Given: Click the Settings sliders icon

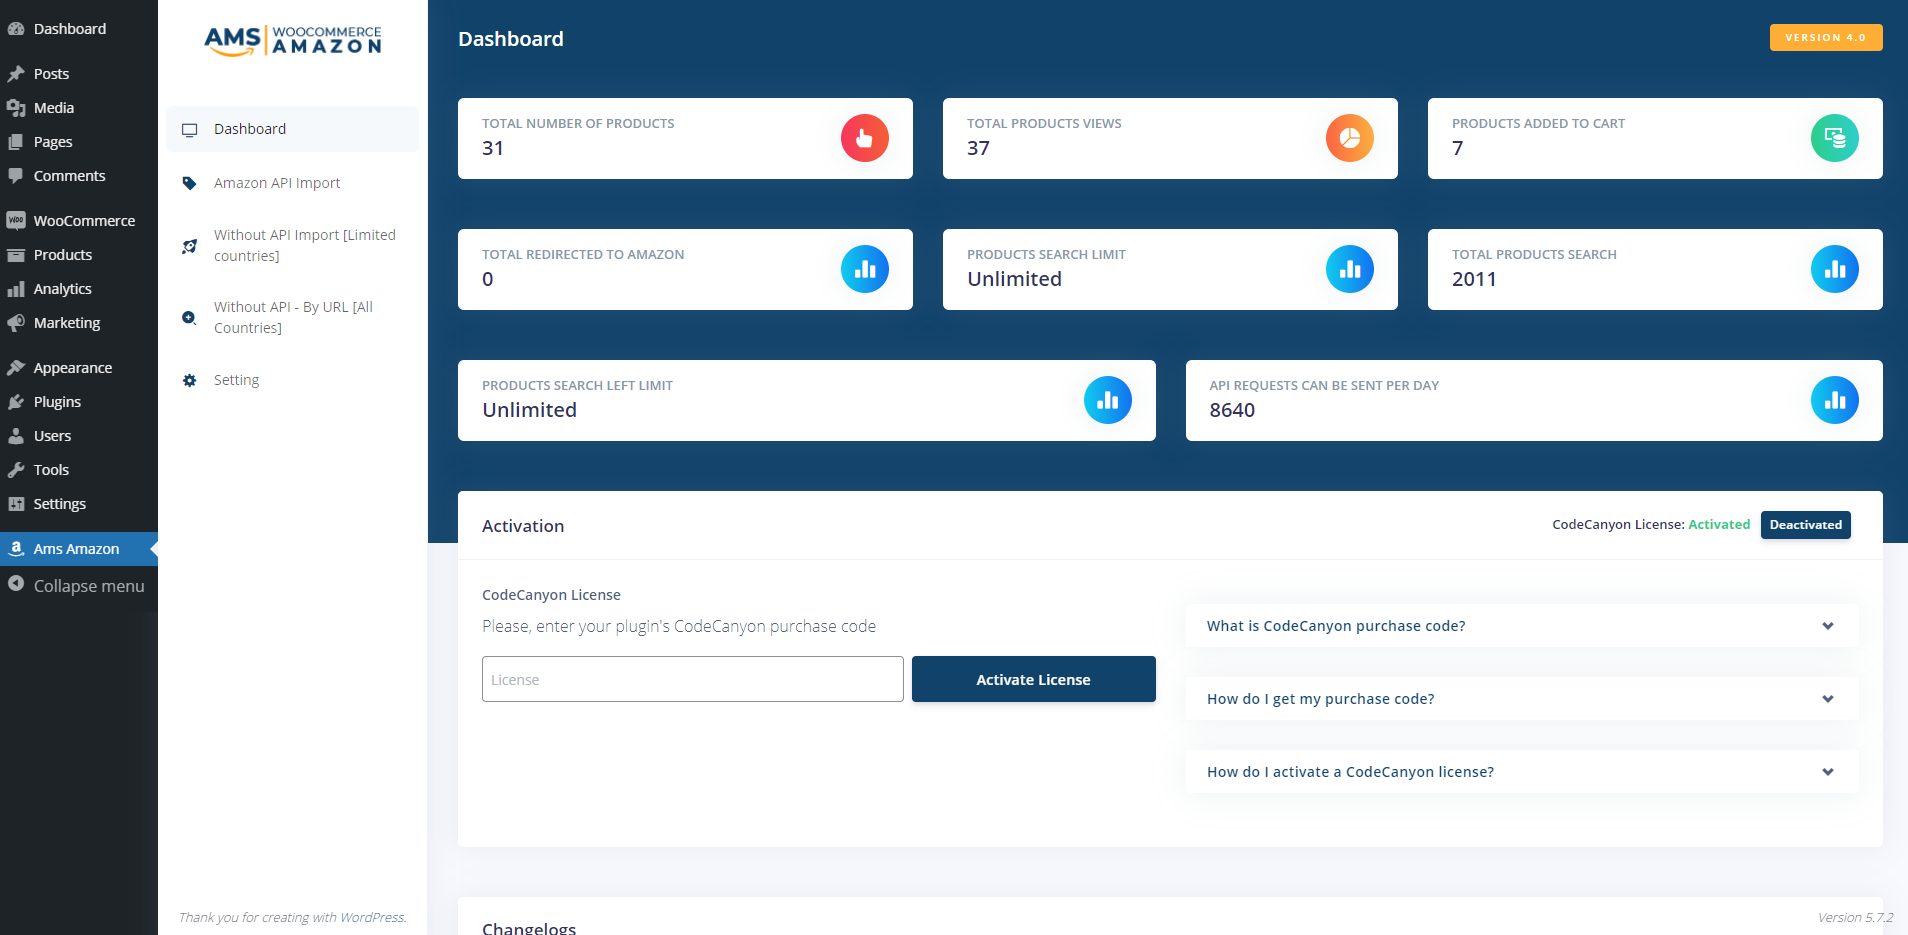Looking at the screenshot, I should (16, 504).
